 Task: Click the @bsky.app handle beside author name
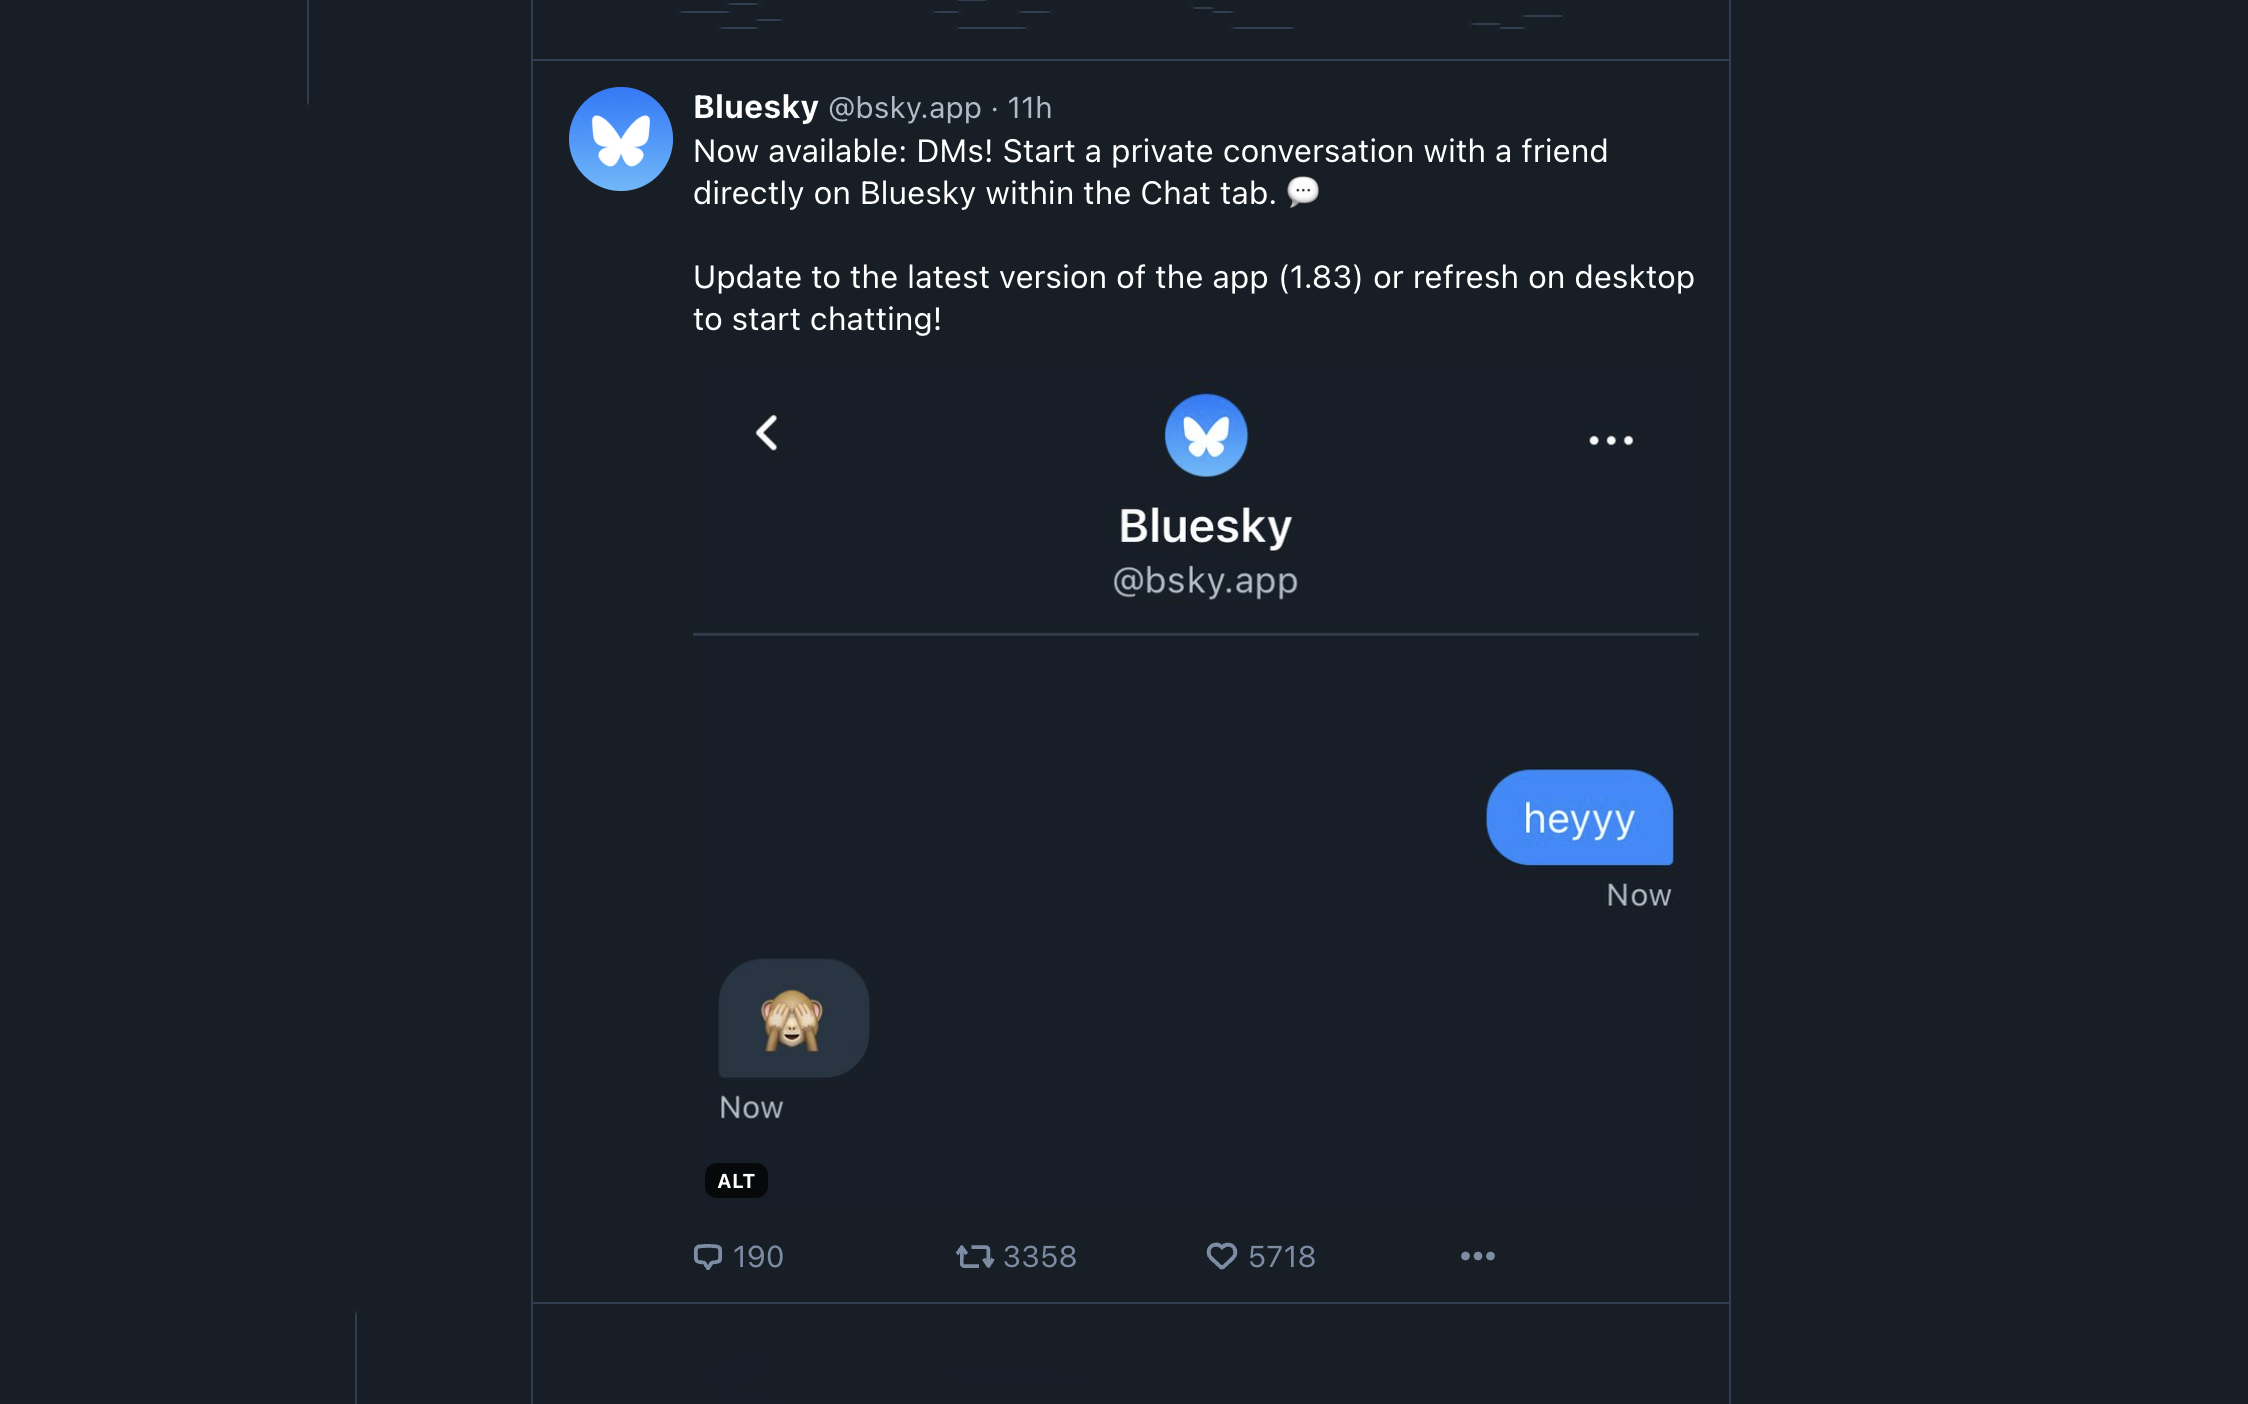point(905,108)
